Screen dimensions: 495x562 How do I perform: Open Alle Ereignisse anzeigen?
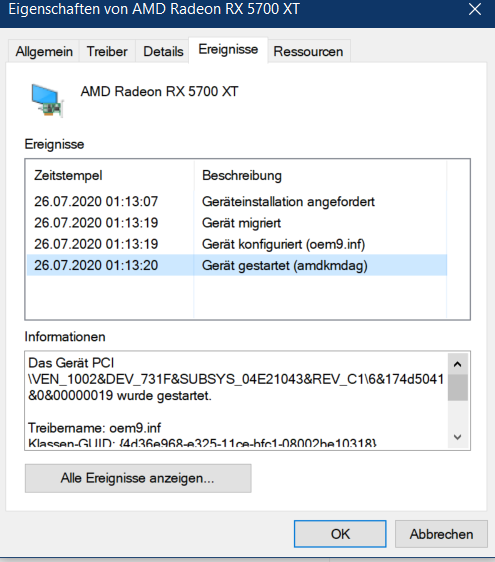138,478
